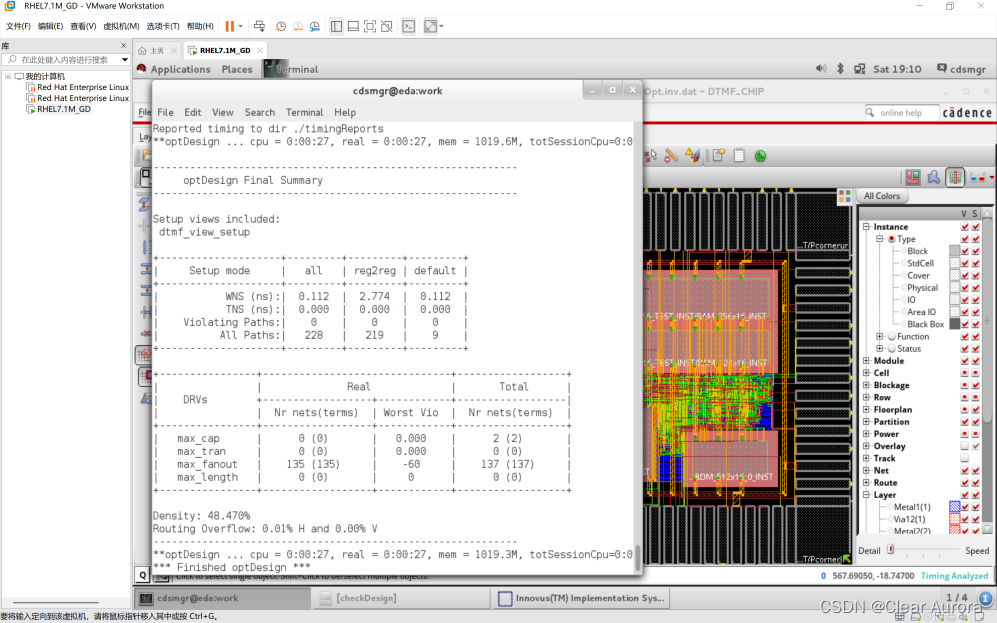Switch to the RHEL7.1M_GD VMware tab
Screen dimensions: 997x623
(224, 50)
